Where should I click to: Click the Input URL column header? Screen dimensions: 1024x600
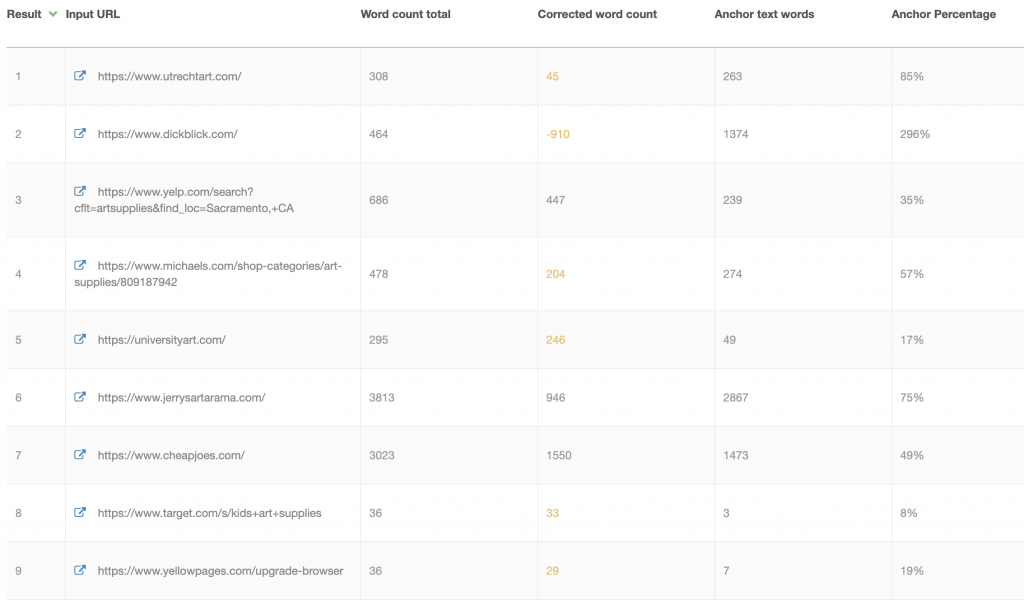pyautogui.click(x=93, y=14)
